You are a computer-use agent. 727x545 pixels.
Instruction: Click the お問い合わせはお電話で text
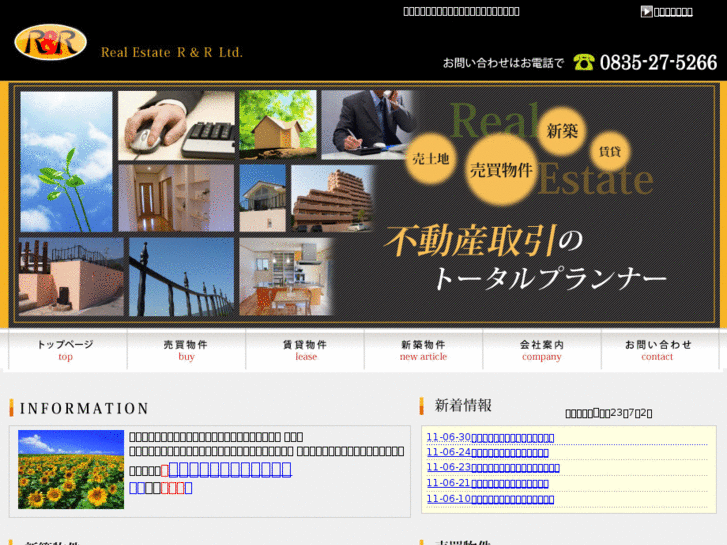pos(503,63)
